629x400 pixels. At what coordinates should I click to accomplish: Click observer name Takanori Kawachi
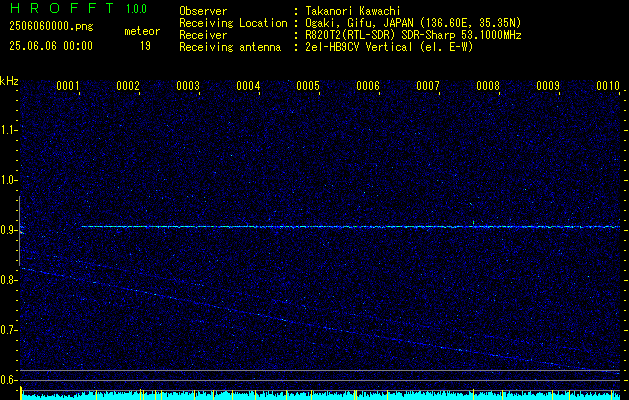click(x=353, y=11)
